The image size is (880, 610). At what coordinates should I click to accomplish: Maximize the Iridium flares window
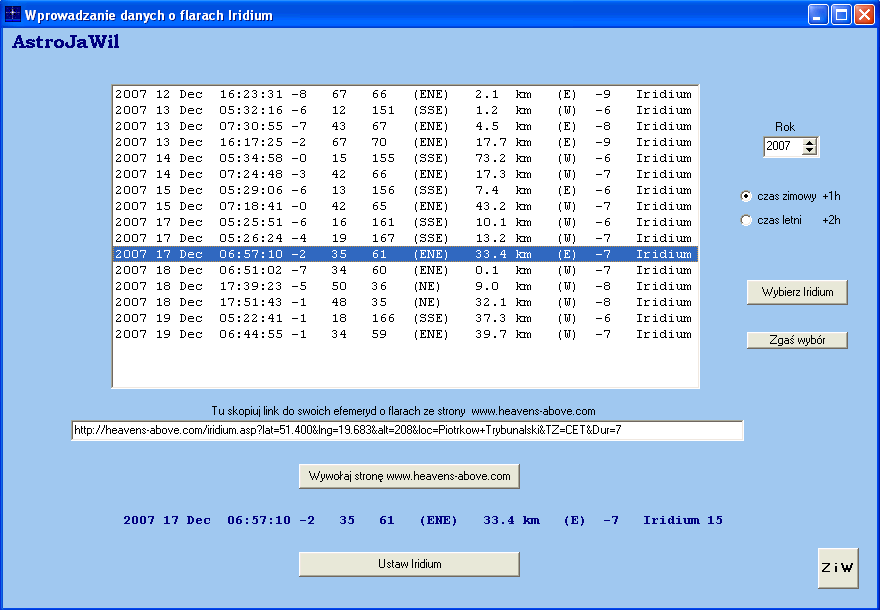pos(841,15)
